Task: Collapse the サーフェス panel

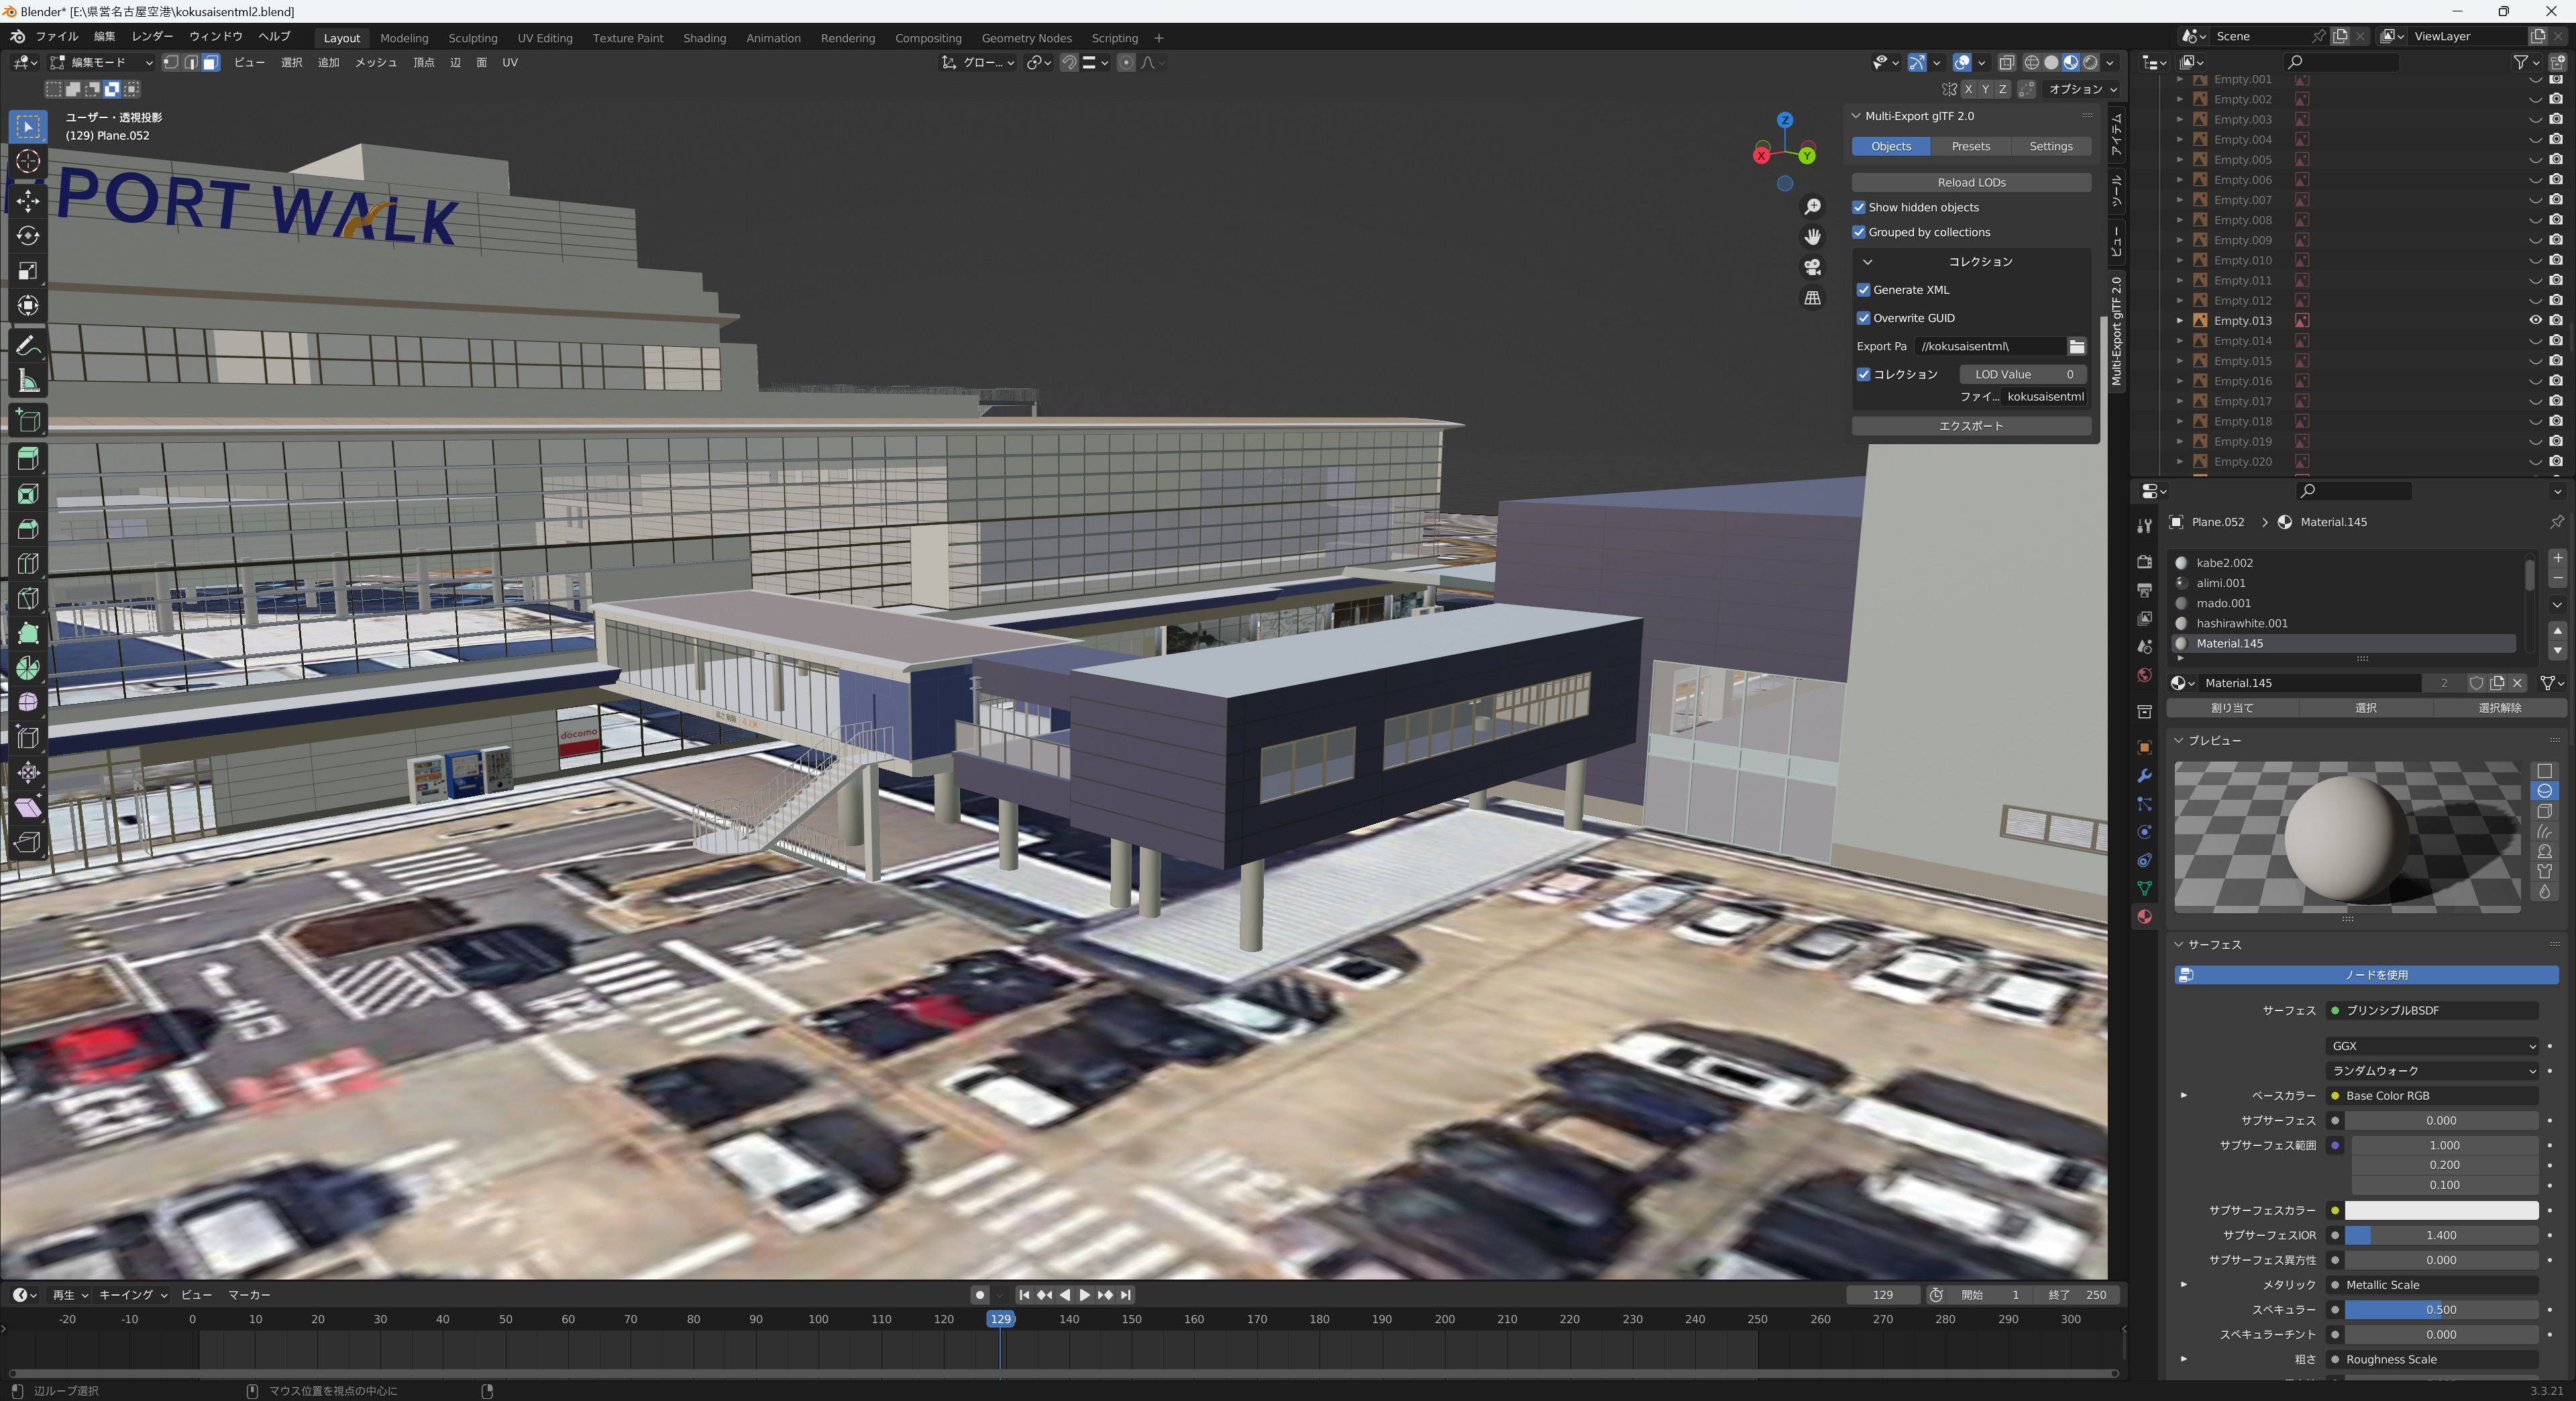Action: point(2179,945)
